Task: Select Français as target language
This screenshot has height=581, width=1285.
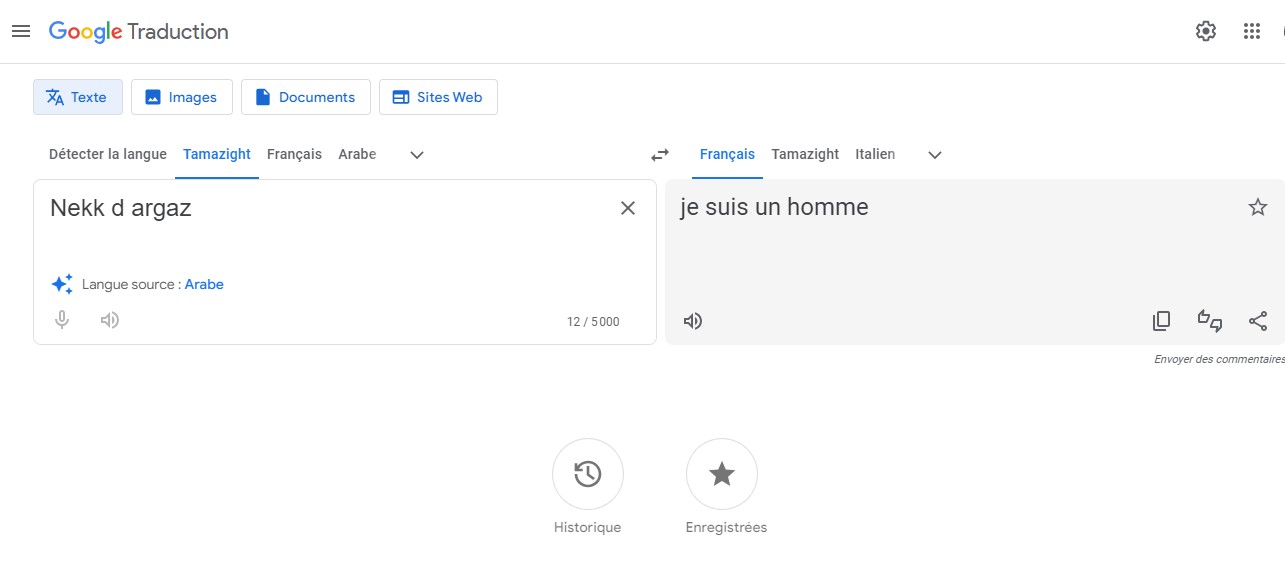Action: [727, 154]
